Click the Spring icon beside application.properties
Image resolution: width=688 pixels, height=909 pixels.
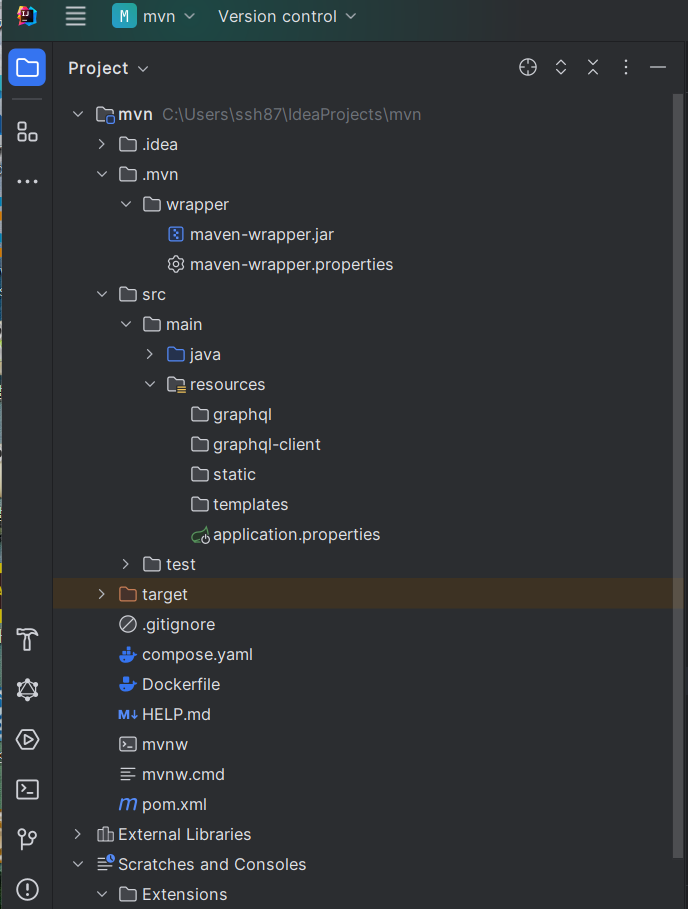click(201, 535)
